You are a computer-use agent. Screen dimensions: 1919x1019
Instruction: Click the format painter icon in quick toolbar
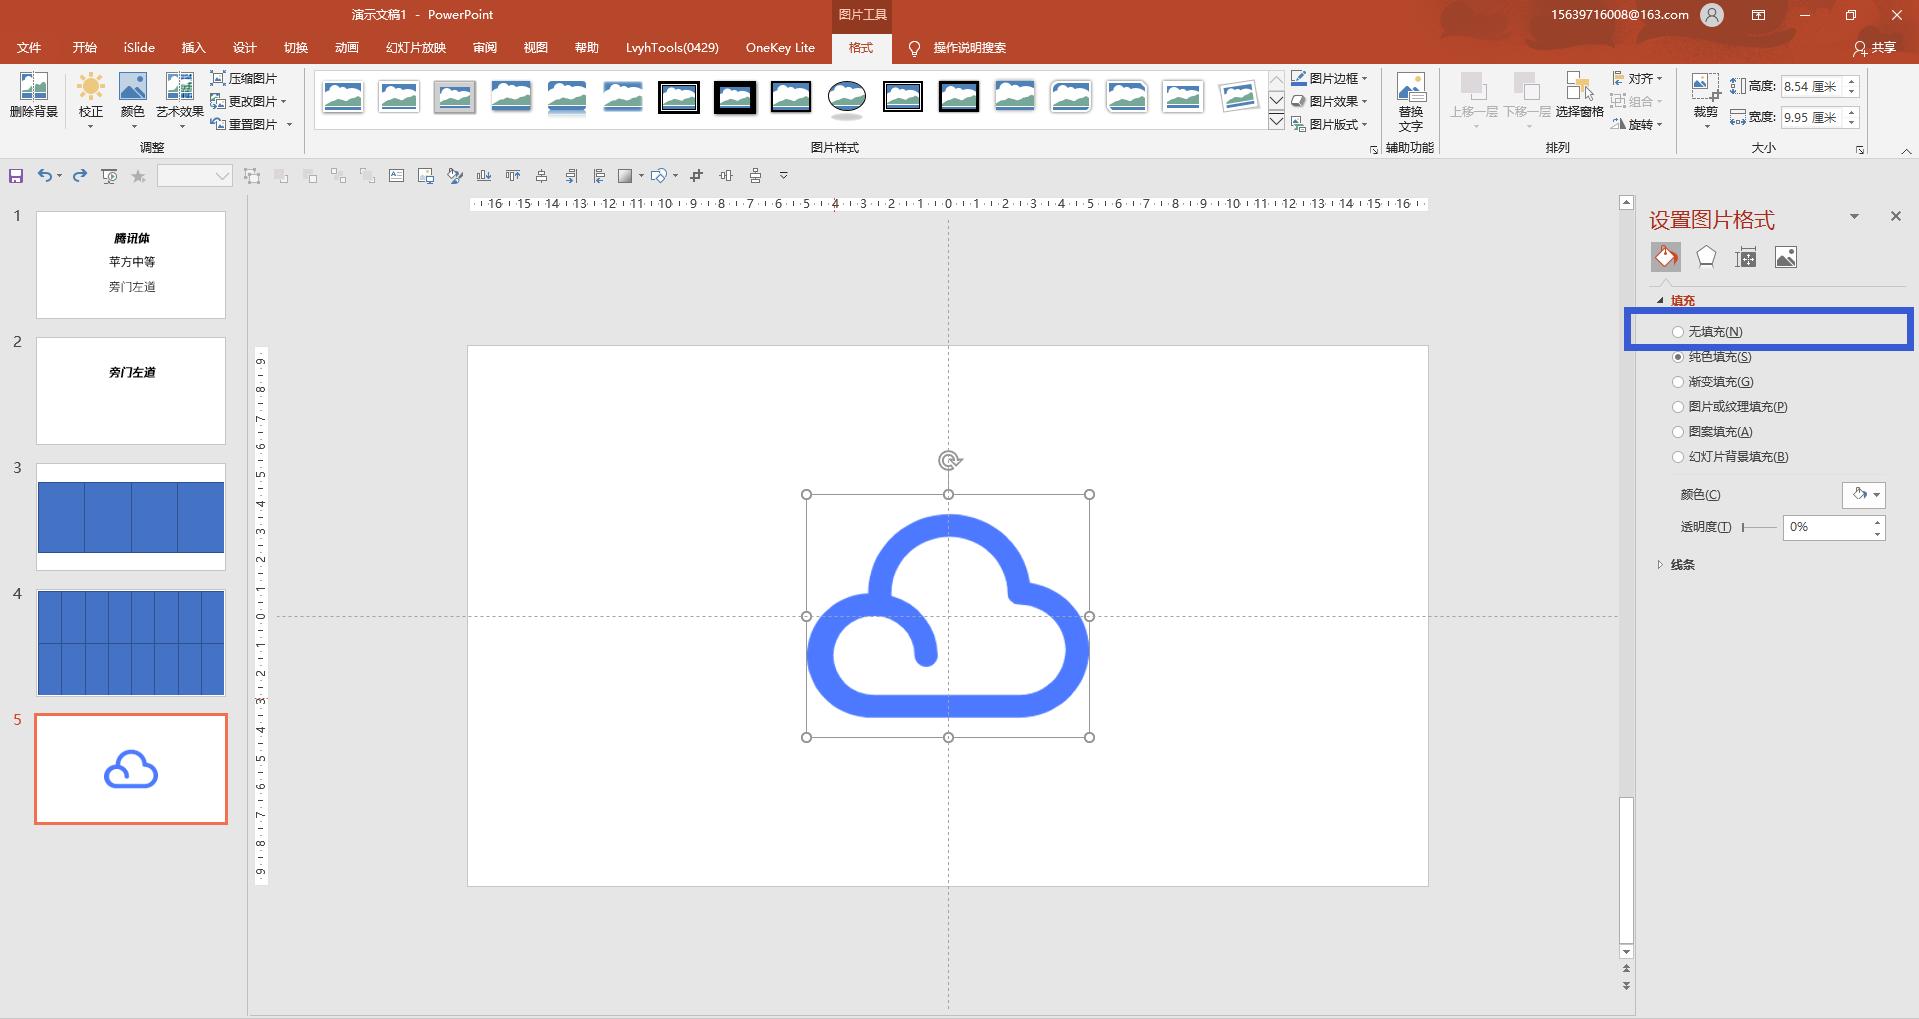tap(455, 176)
